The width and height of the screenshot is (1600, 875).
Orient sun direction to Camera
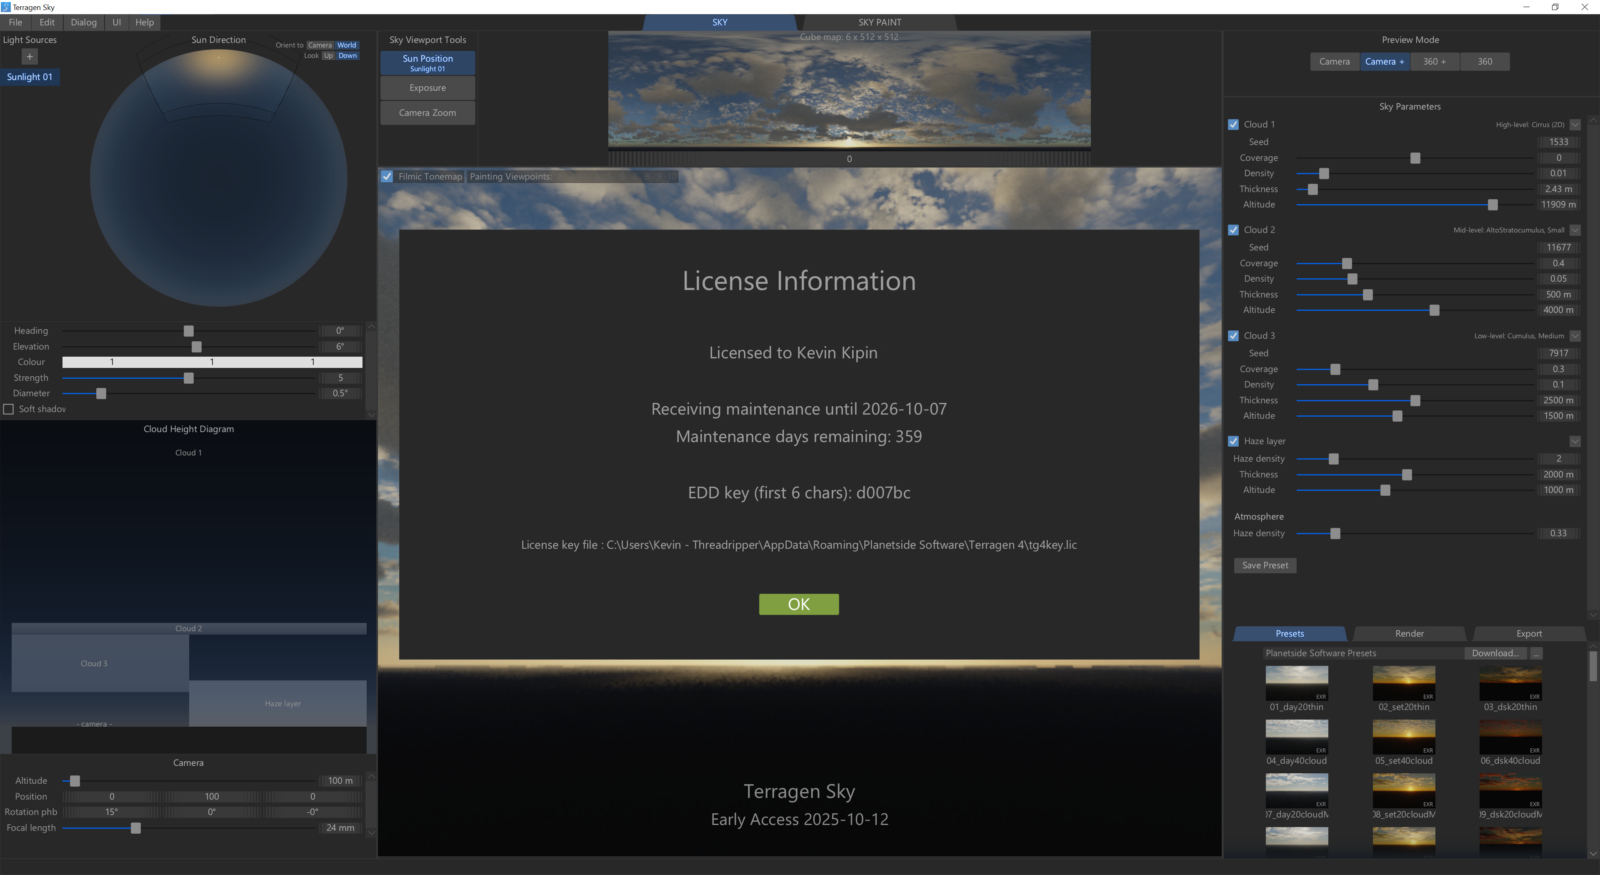tap(320, 45)
